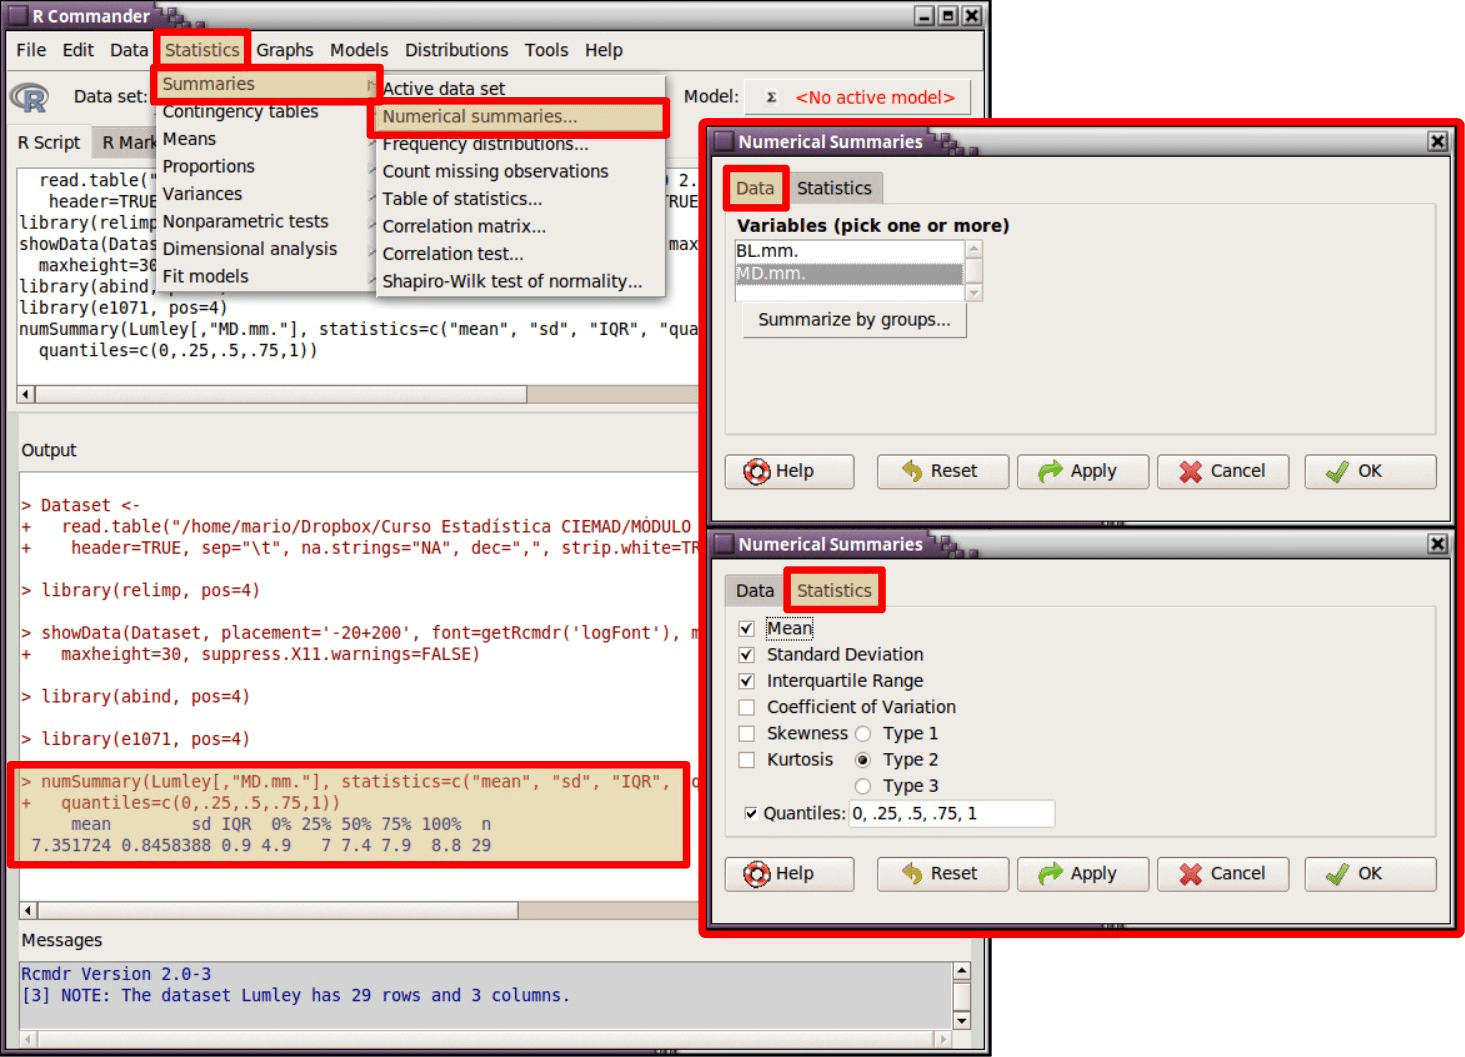Expand the Means submenu
This screenshot has height=1057, width=1465.
(x=266, y=139)
